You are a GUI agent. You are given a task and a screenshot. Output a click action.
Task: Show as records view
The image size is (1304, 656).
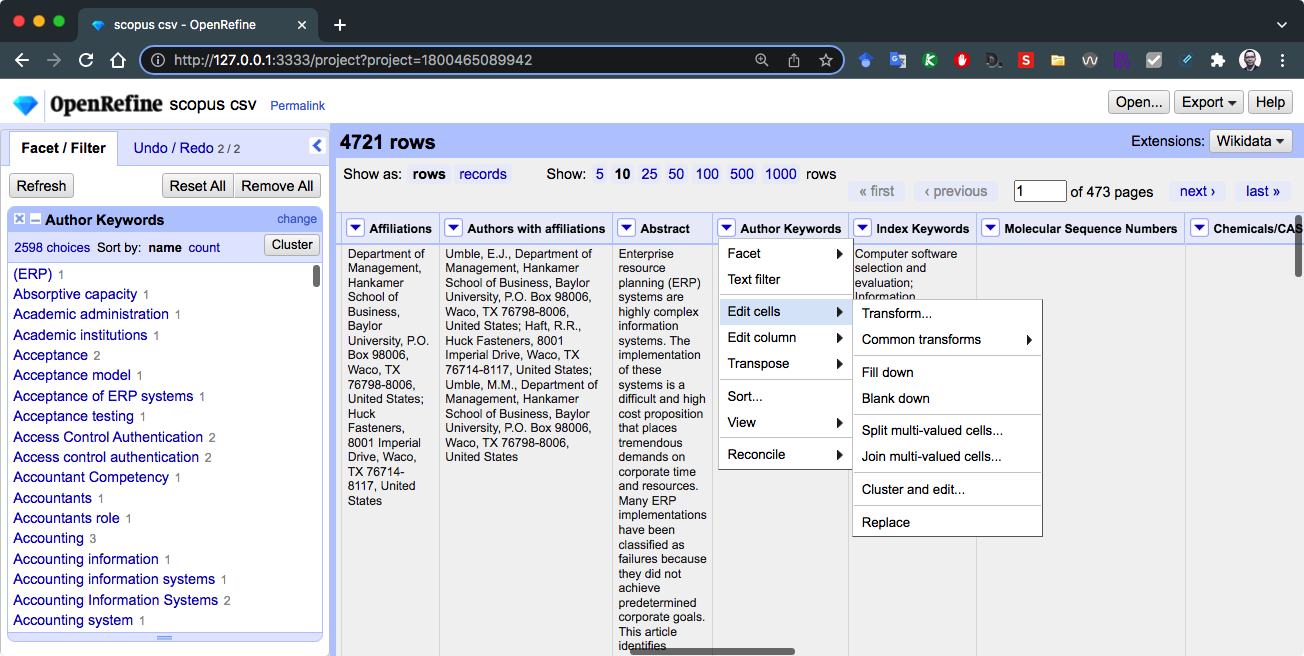point(483,174)
